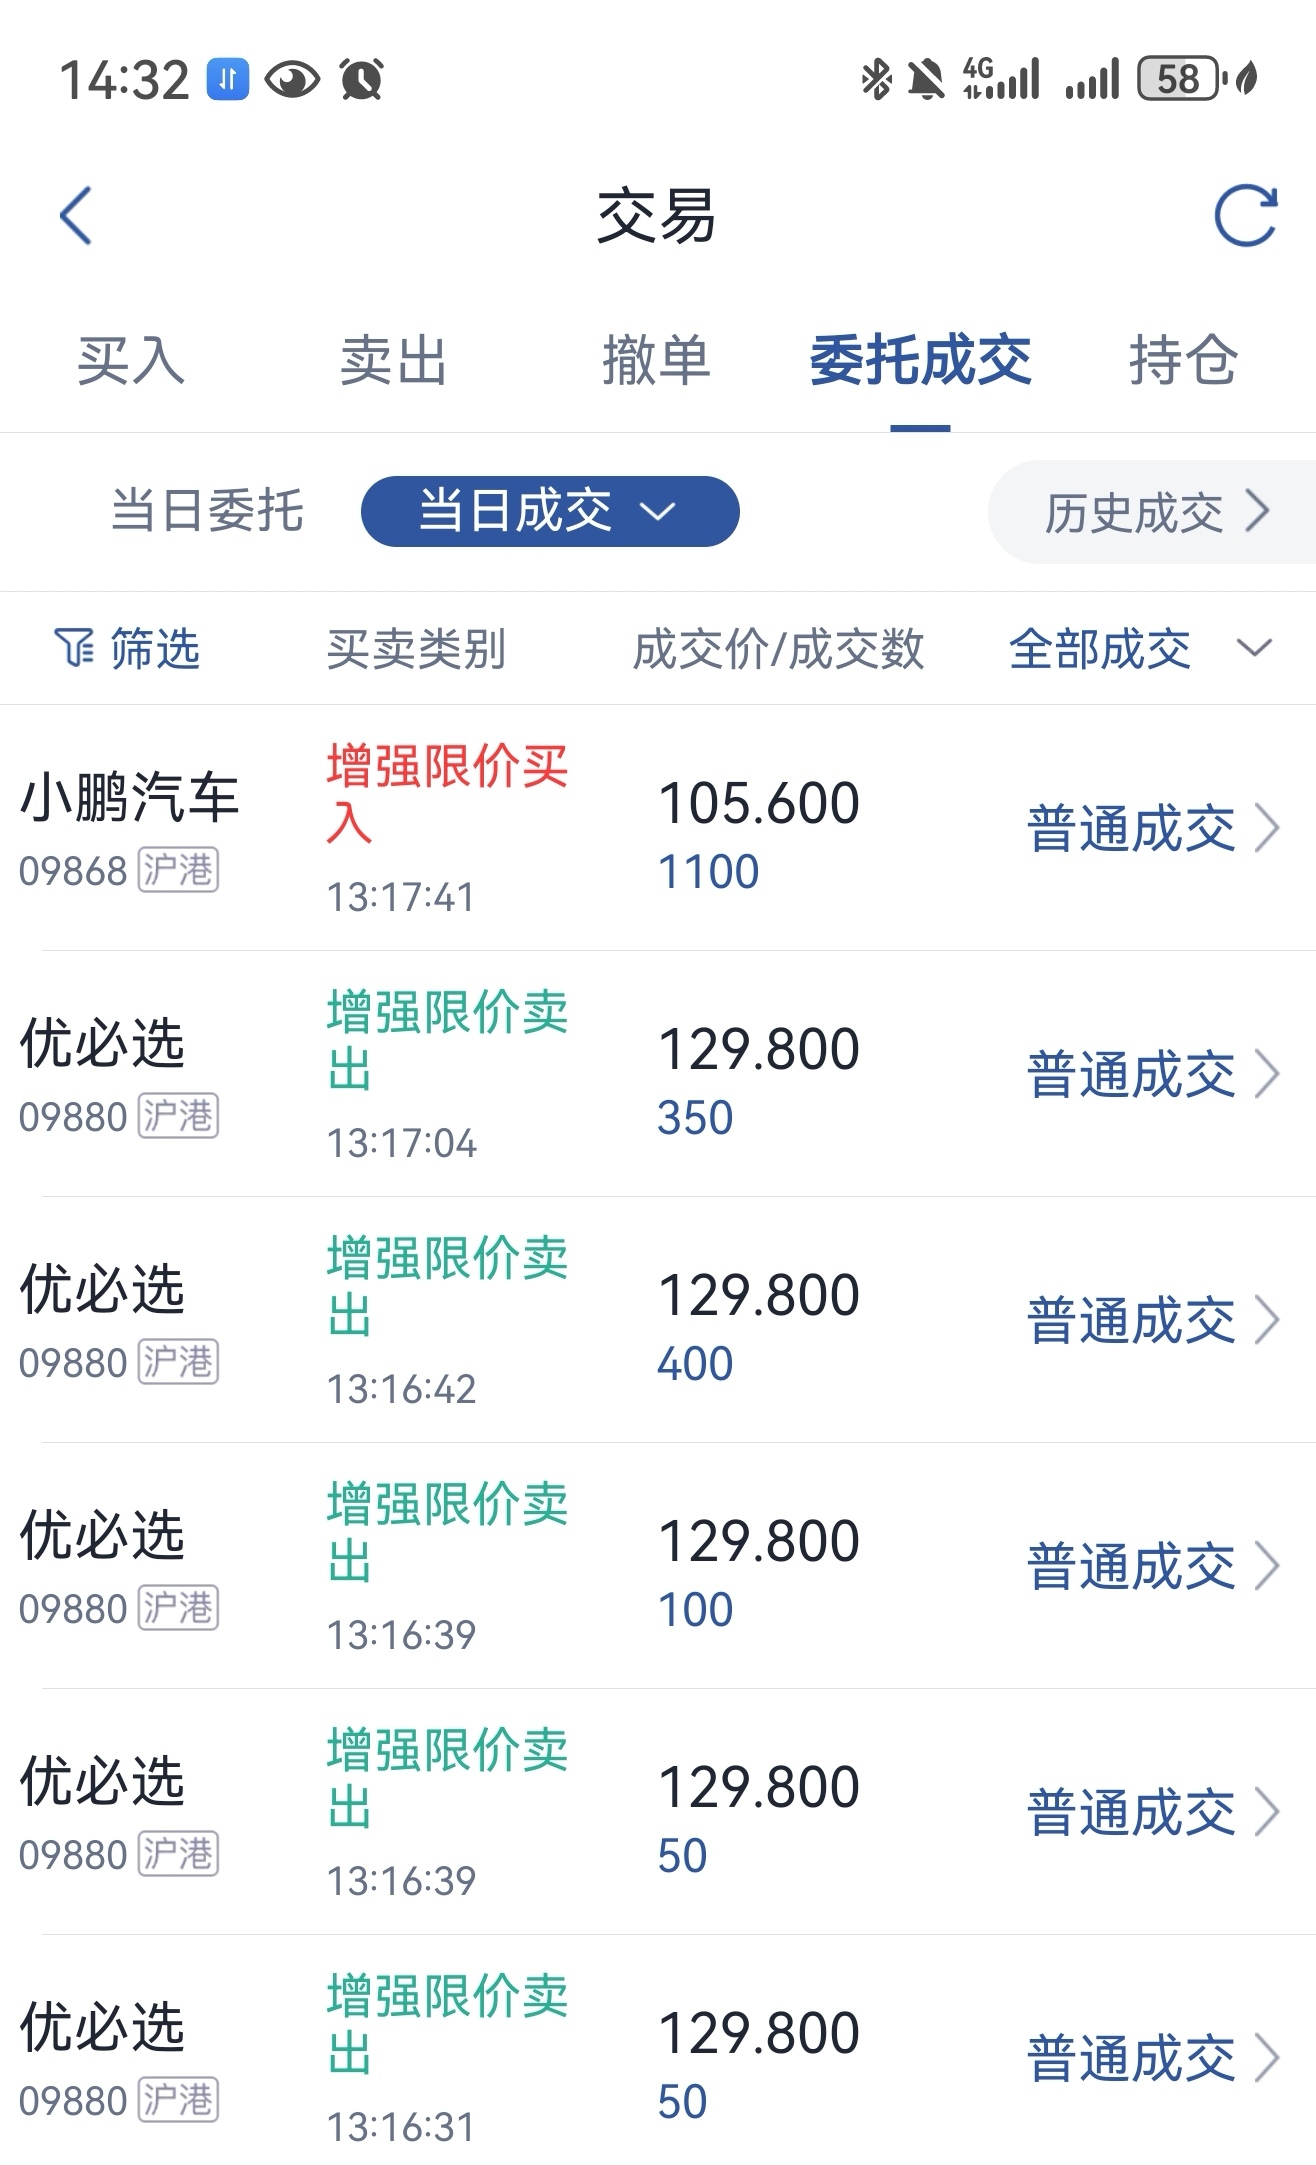Tap the alarm clock status icon

point(361,79)
